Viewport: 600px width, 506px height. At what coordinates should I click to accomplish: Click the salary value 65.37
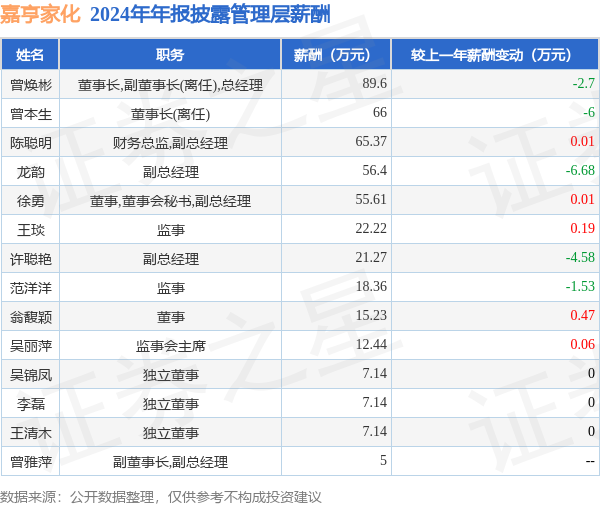click(x=371, y=141)
